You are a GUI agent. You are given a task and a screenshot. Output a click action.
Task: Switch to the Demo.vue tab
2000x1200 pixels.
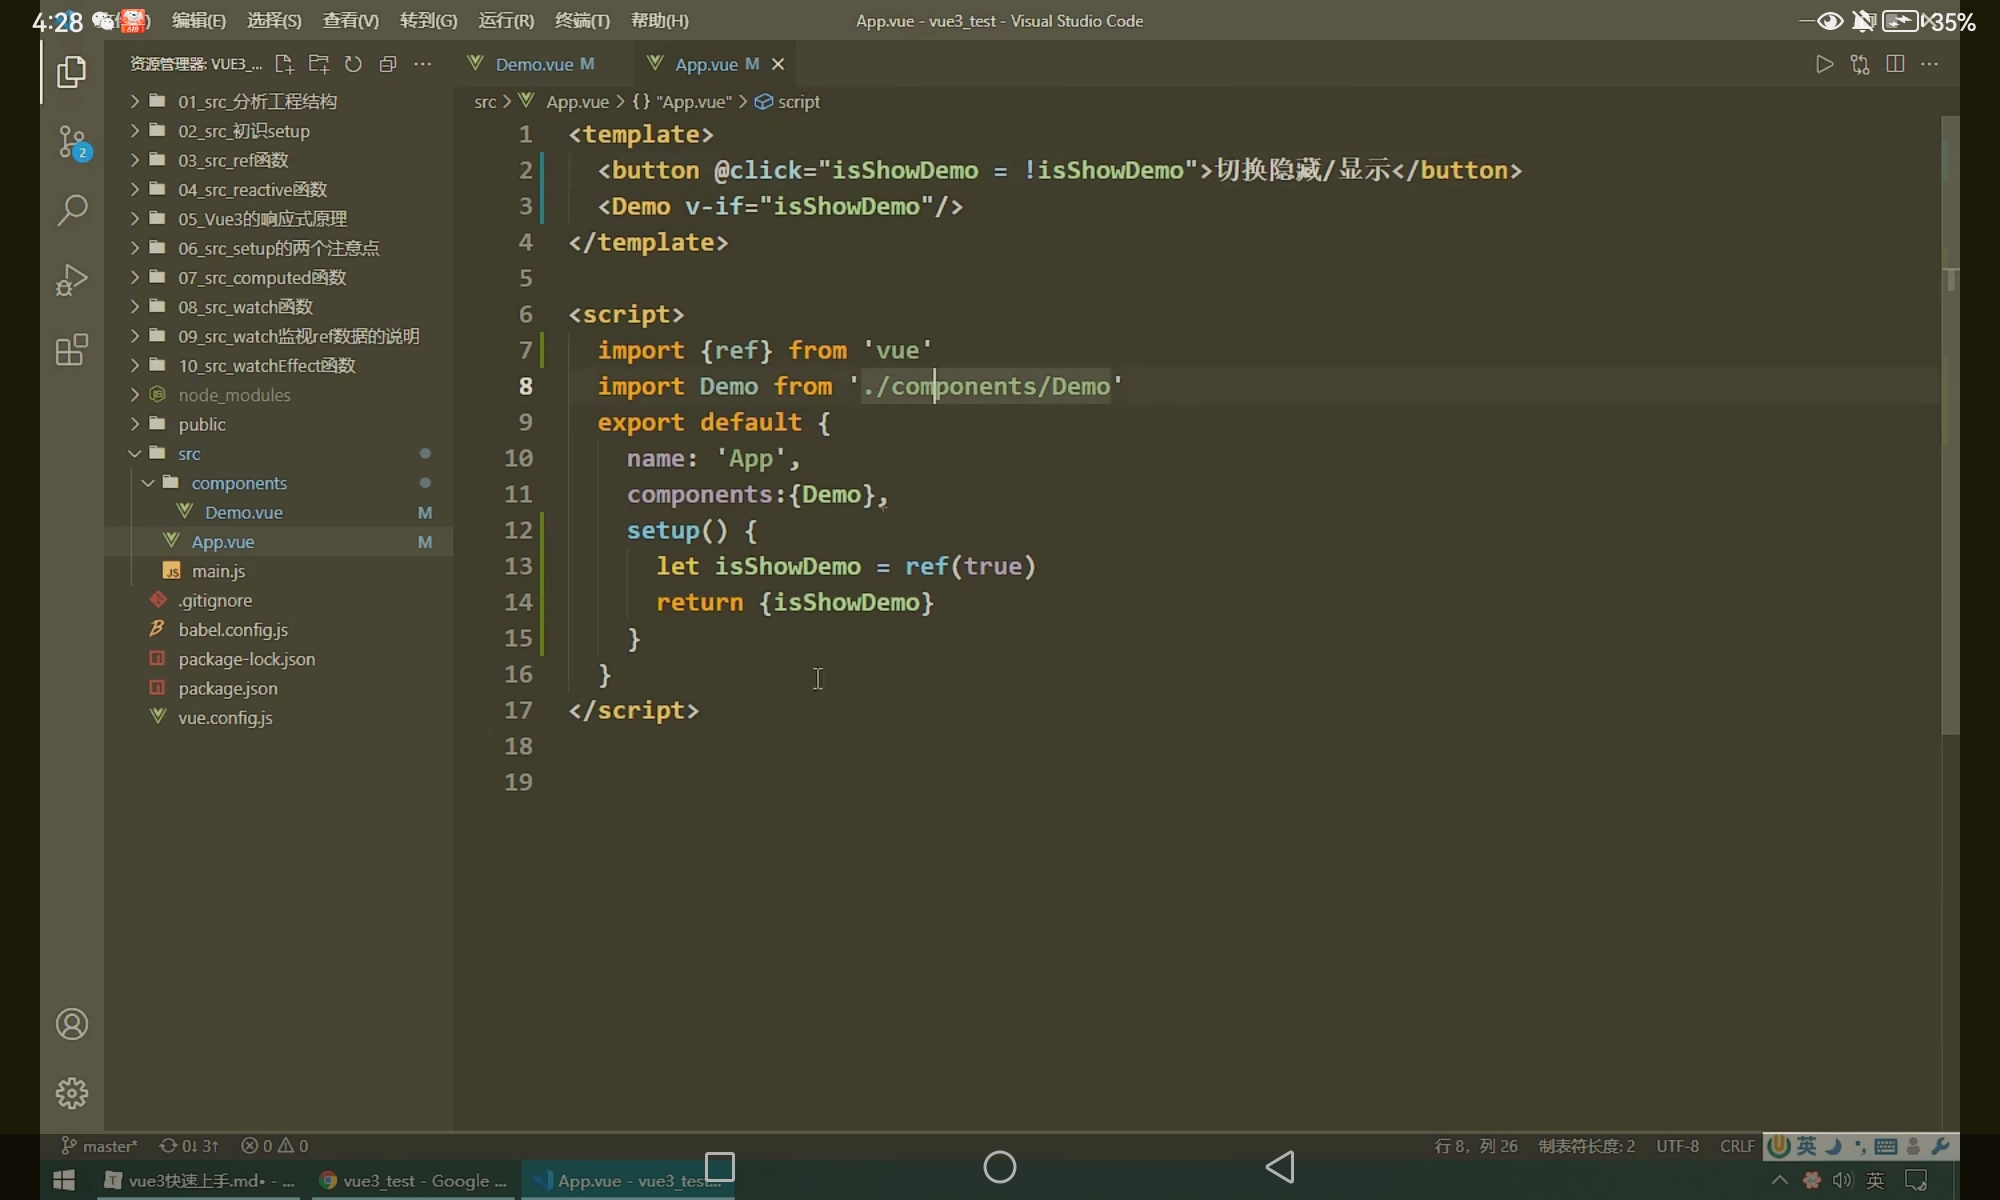pyautogui.click(x=534, y=64)
